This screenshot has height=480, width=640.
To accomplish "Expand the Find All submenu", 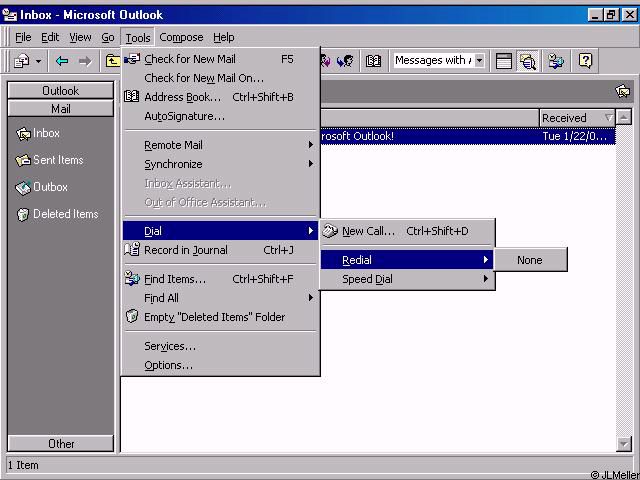I will [x=220, y=298].
